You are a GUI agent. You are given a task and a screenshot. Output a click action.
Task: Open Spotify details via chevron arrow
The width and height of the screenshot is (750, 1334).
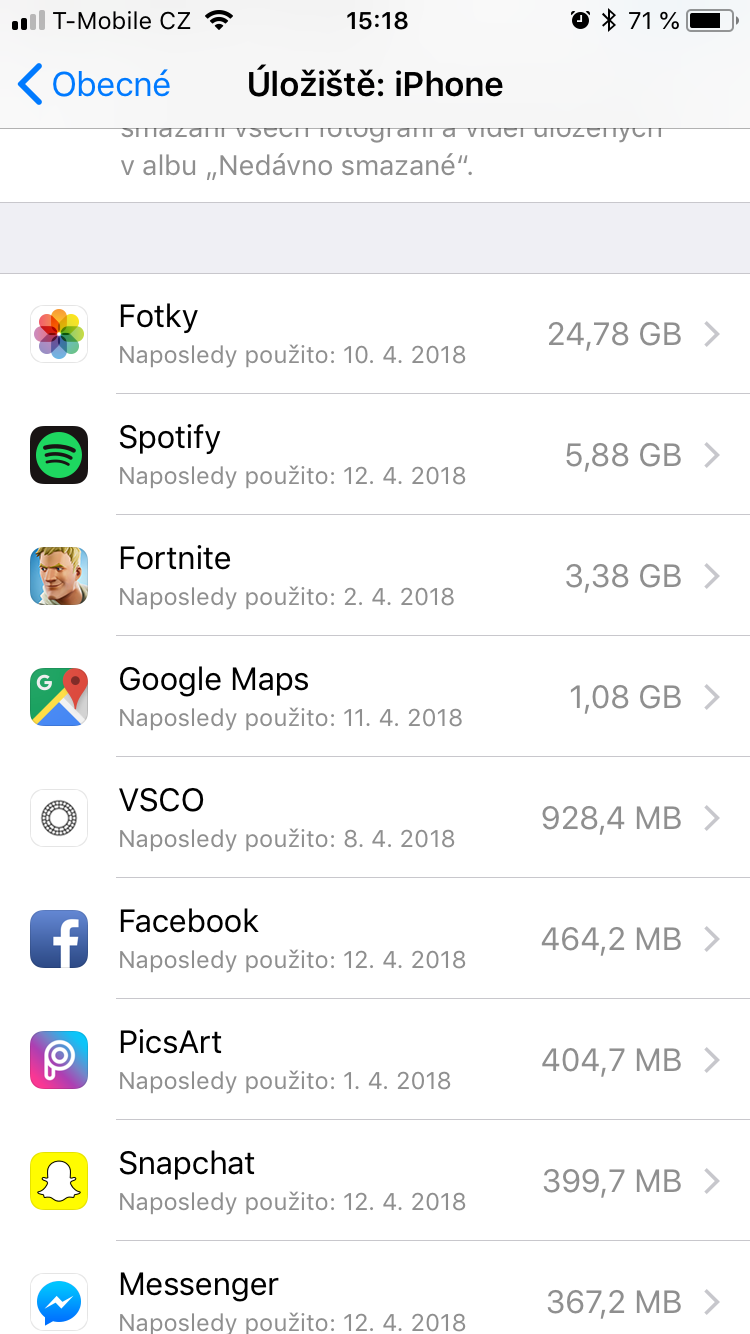[712, 455]
